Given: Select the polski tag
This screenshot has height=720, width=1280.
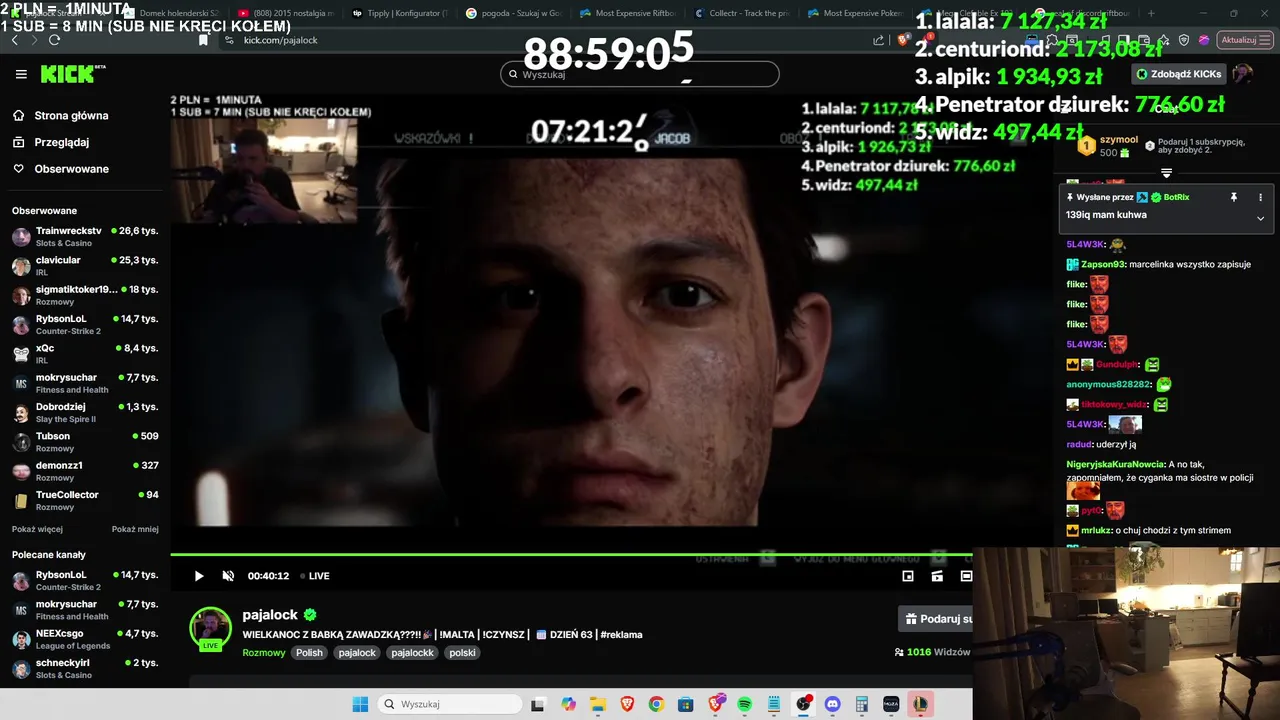Looking at the screenshot, I should click(462, 653).
